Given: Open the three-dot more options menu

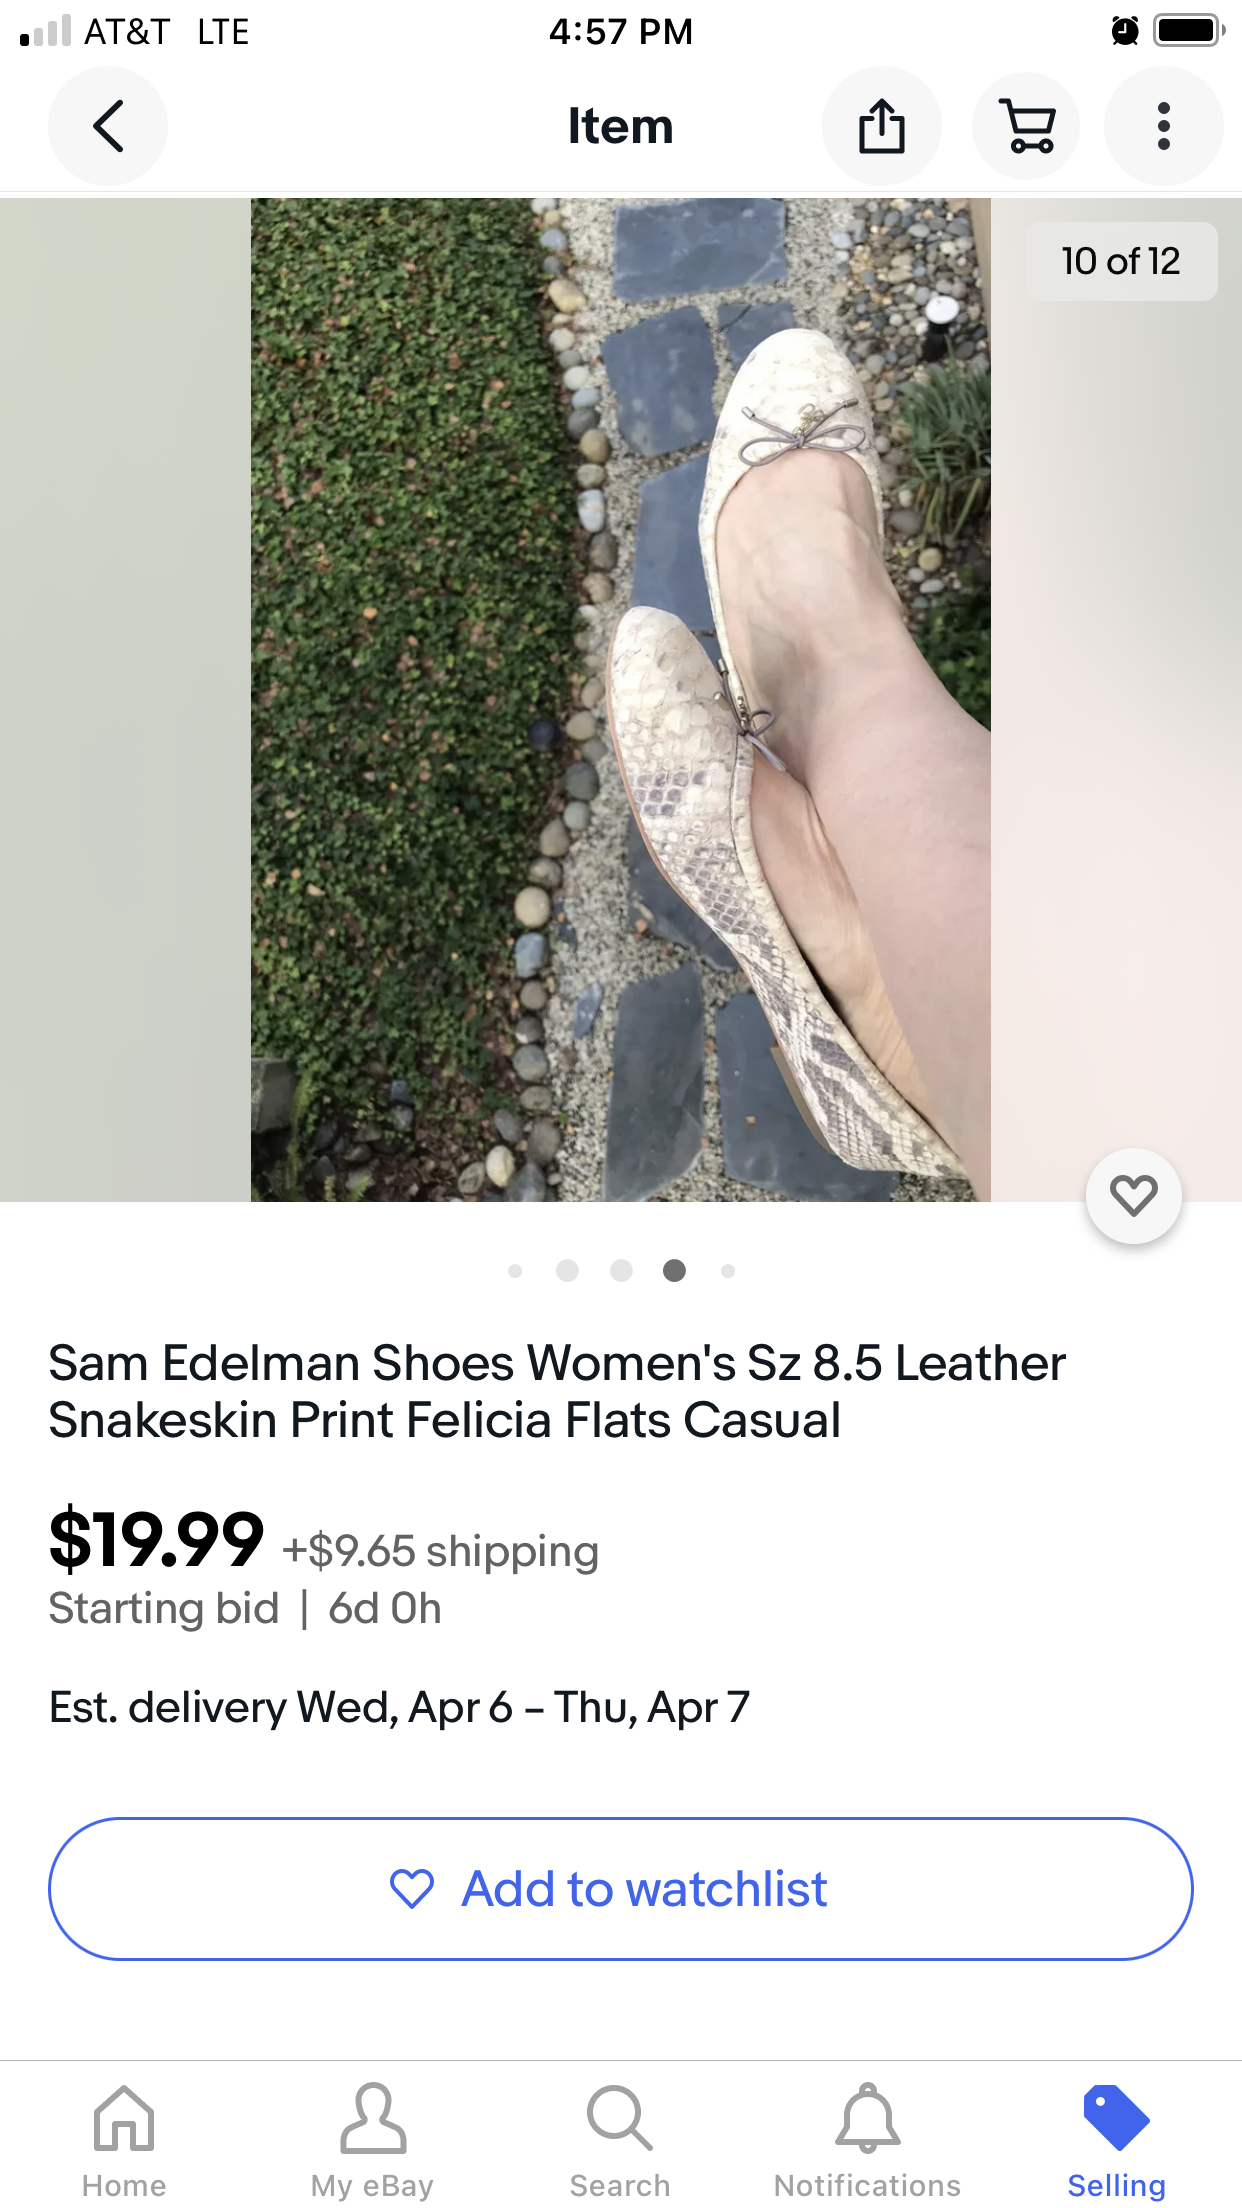Looking at the screenshot, I should coord(1163,126).
